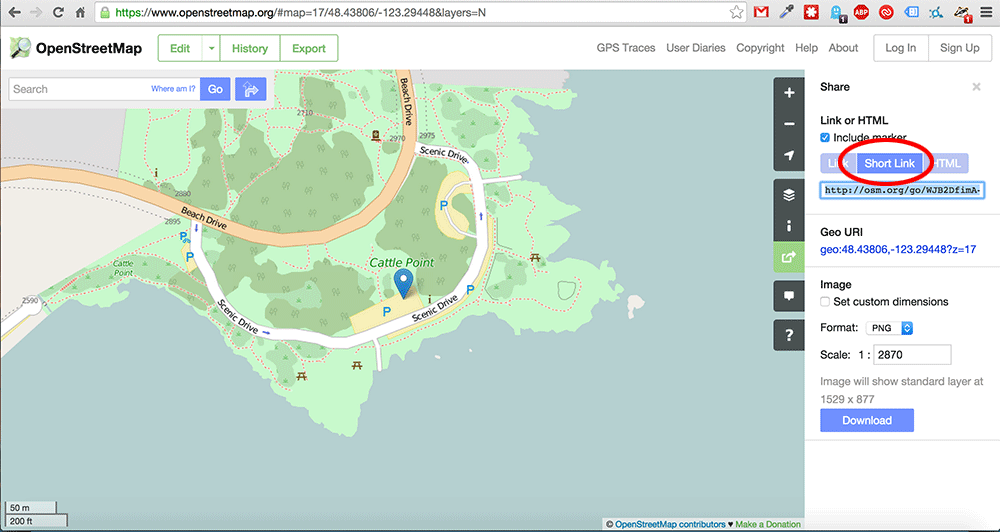Open the PNG format dropdown
The image size is (1000, 532).
(x=890, y=328)
